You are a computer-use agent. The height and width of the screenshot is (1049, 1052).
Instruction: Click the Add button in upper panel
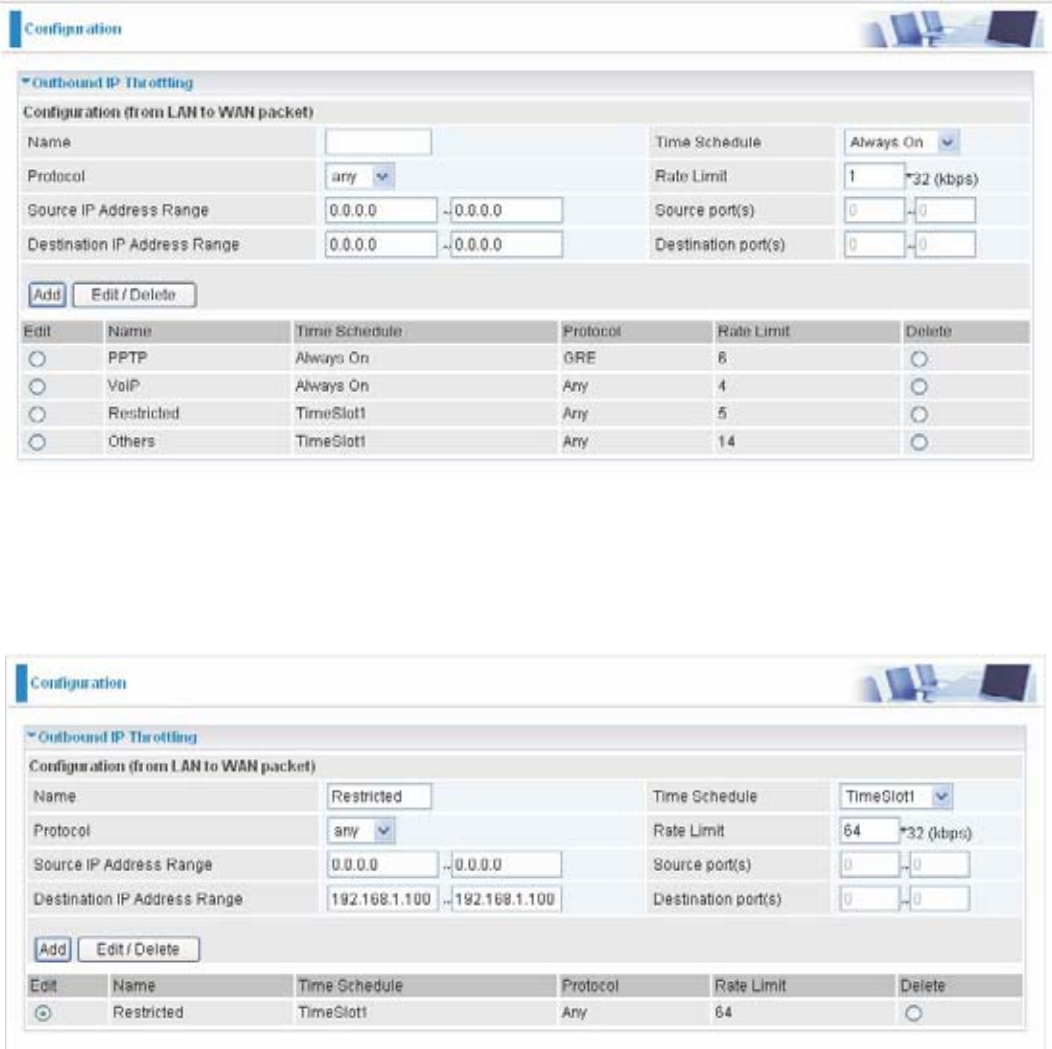[47, 294]
